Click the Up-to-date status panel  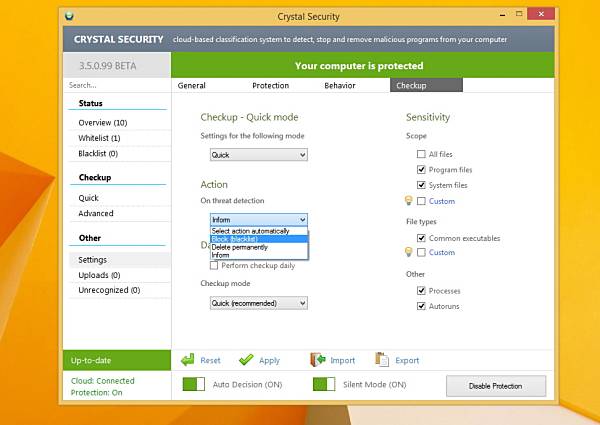tap(117, 360)
